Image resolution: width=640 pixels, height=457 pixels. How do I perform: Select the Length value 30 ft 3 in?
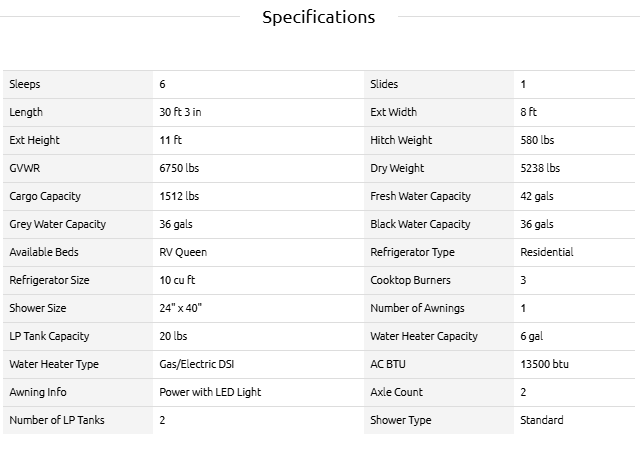pyautogui.click(x=186, y=113)
